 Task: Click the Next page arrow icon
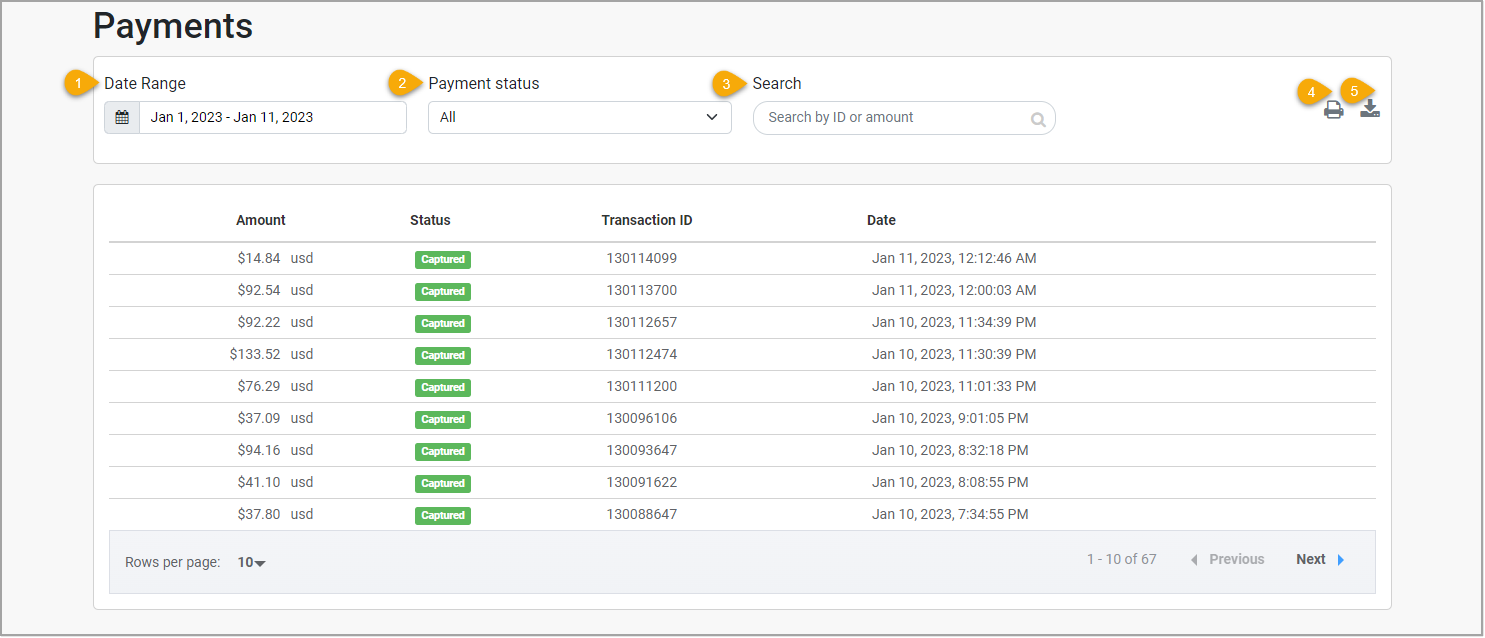tap(1340, 559)
